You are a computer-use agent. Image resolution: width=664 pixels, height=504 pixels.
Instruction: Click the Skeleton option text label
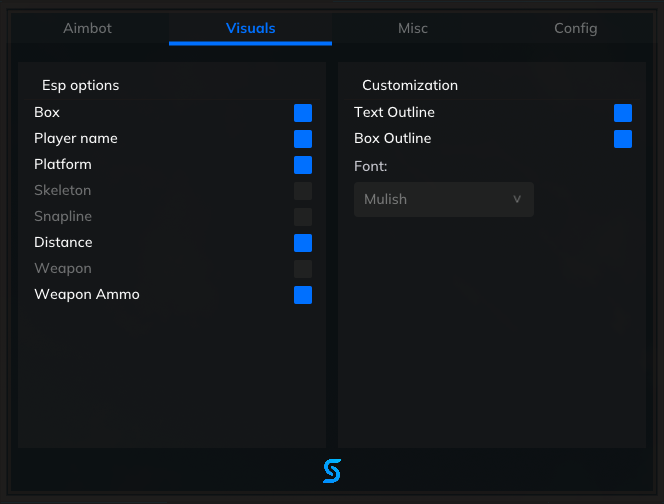pos(62,190)
